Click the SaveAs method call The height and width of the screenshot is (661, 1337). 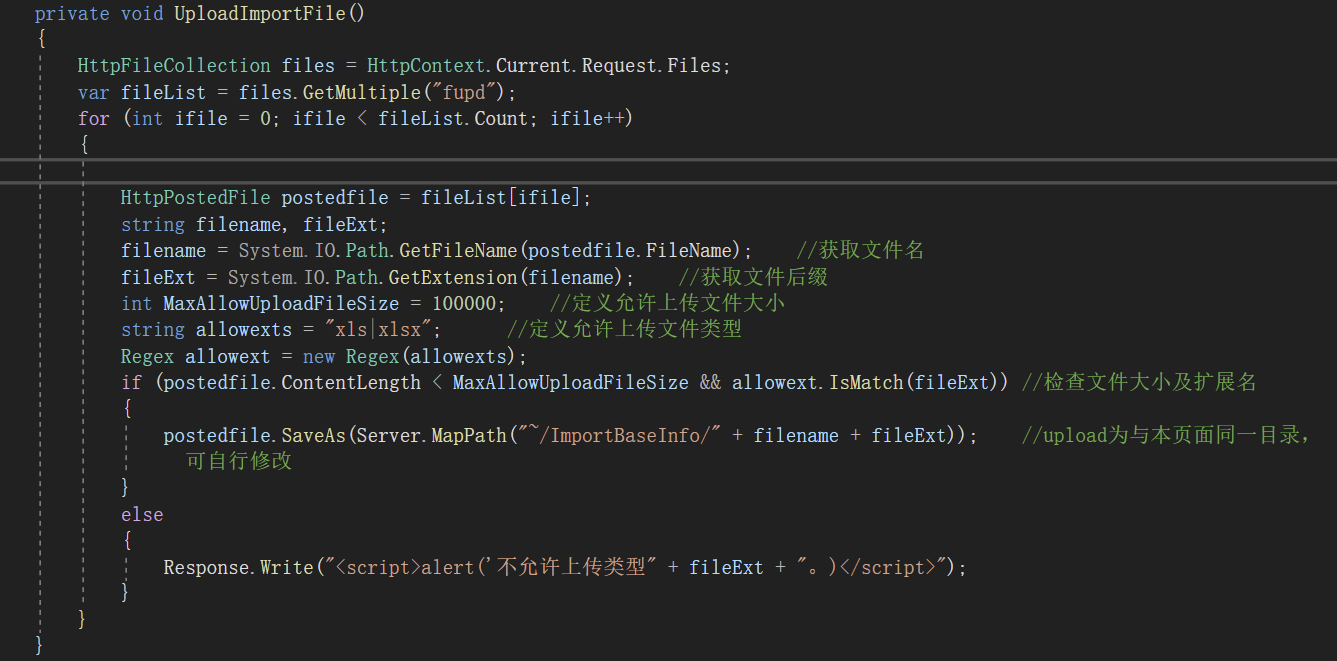(313, 435)
